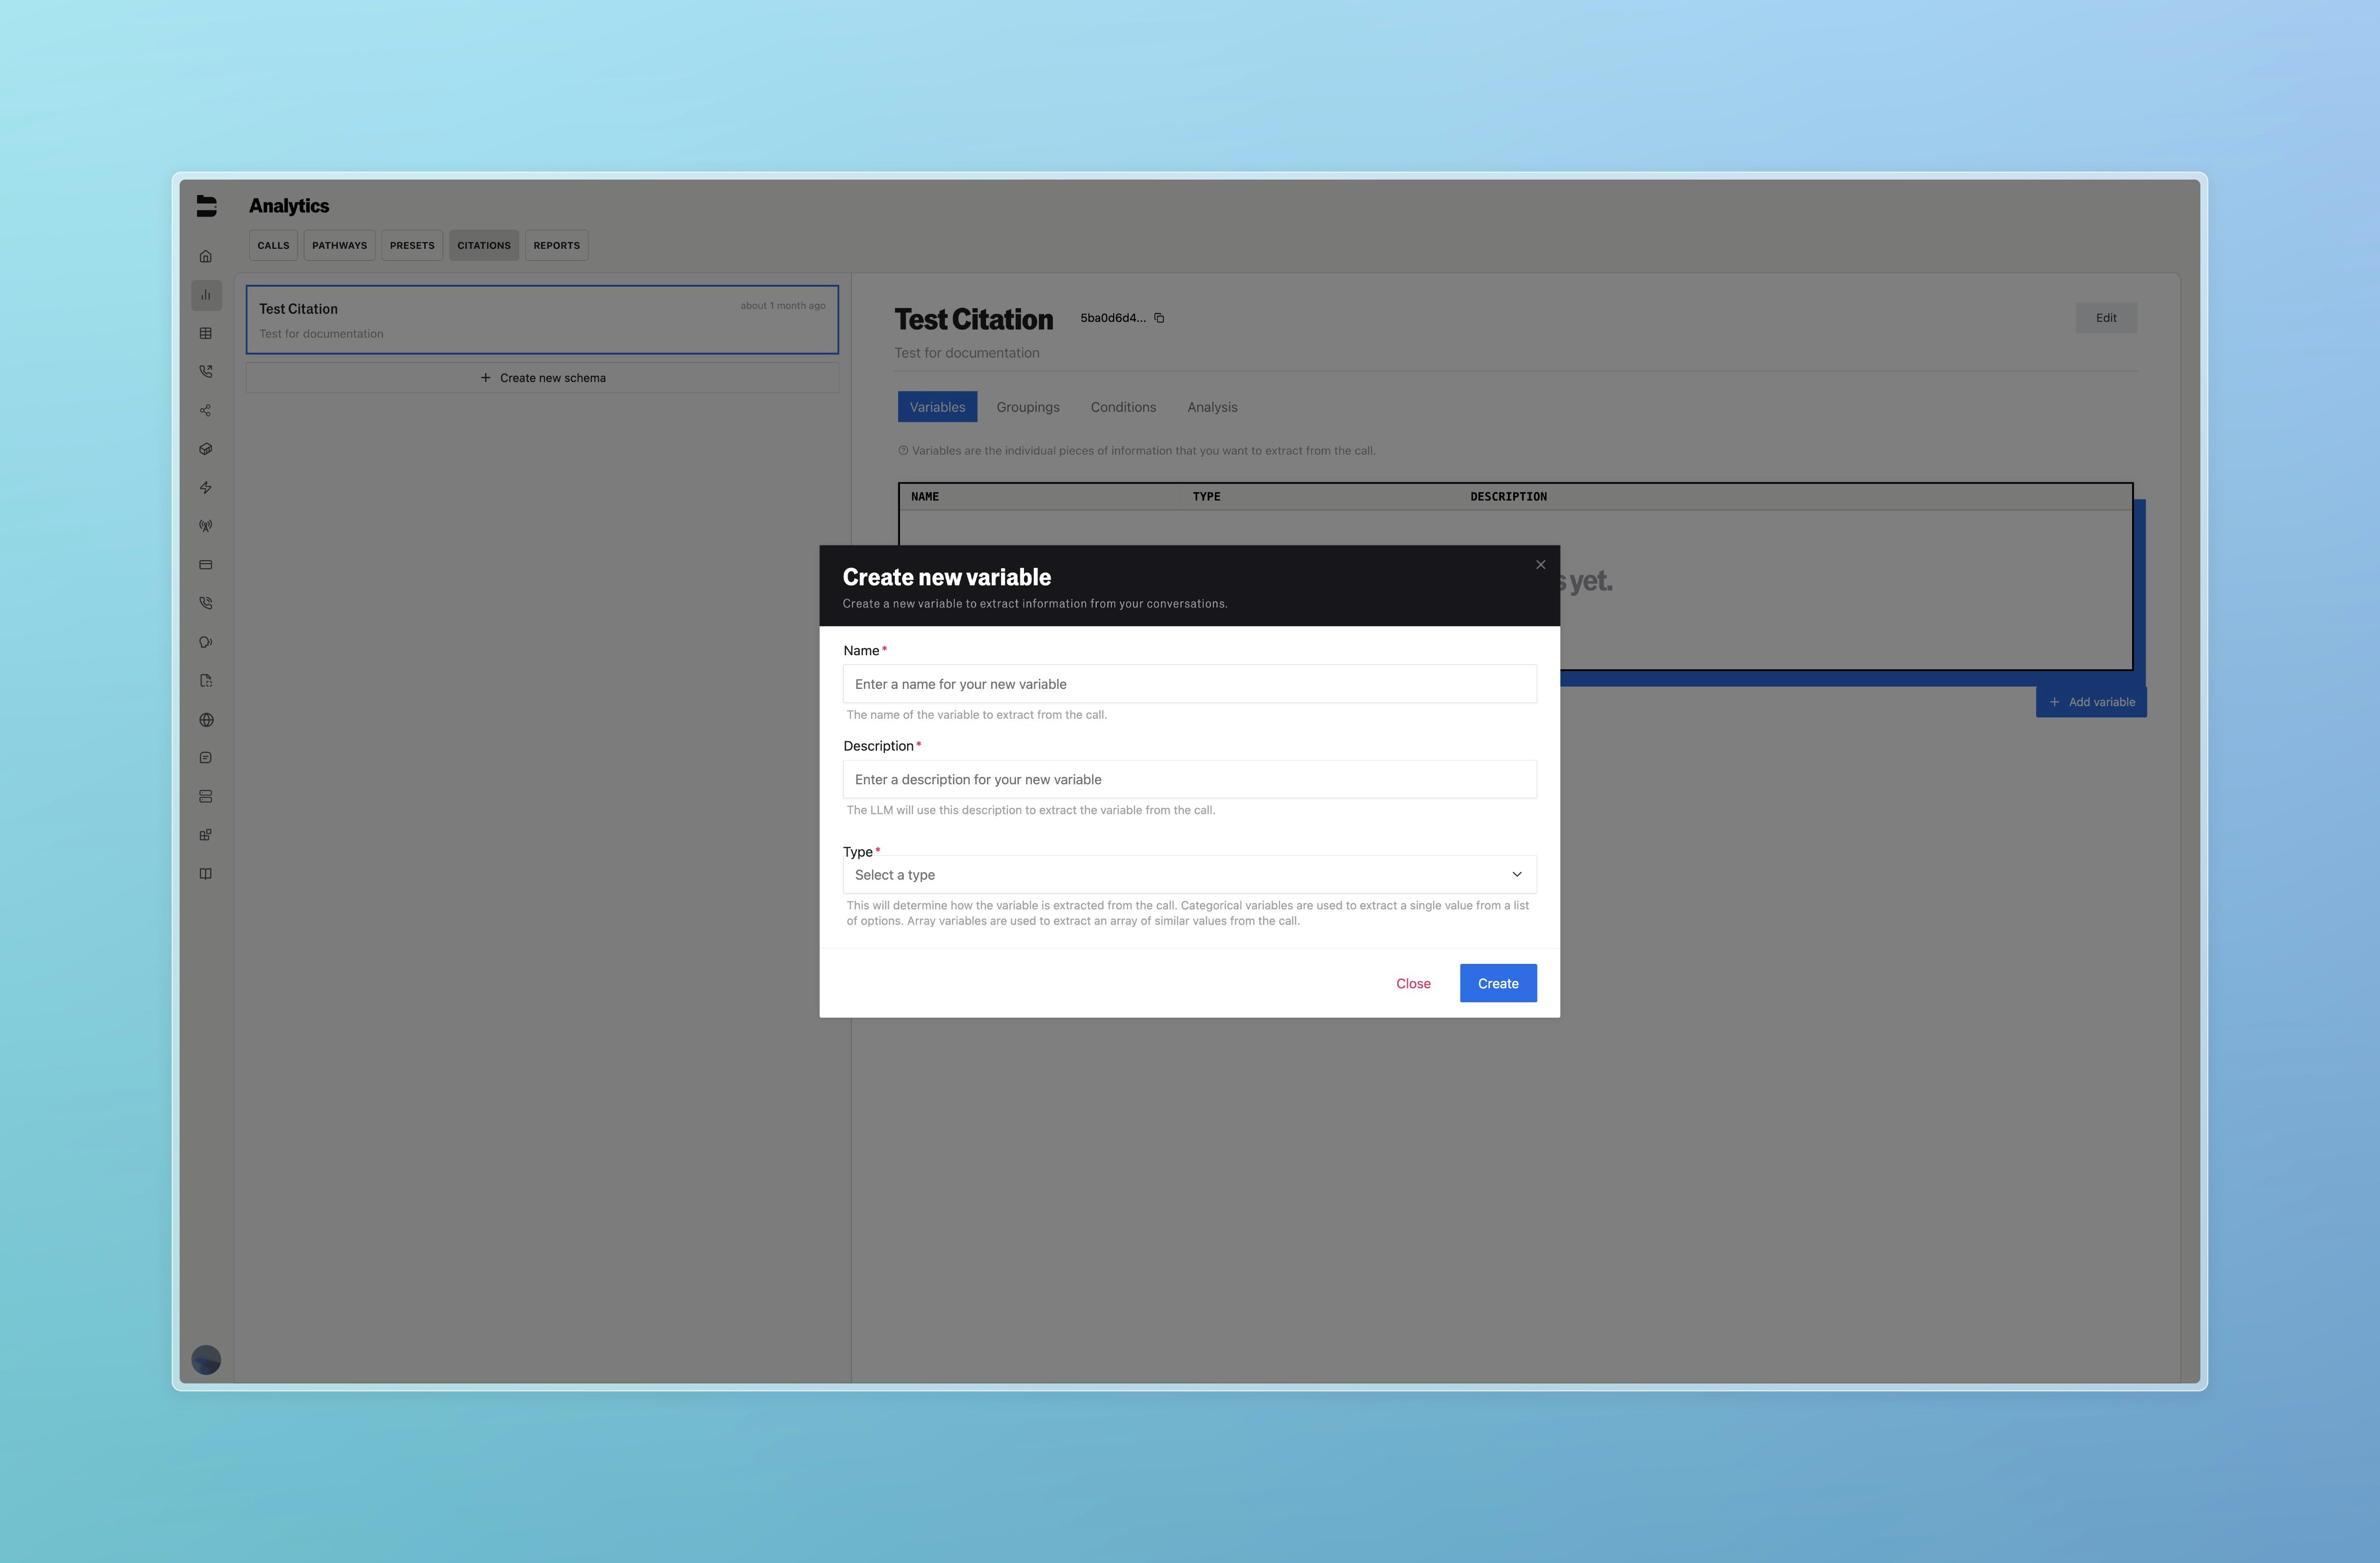Screen dimensions: 2380x1563
Task: Click the speaking head voices icon
Action: [x=206, y=642]
